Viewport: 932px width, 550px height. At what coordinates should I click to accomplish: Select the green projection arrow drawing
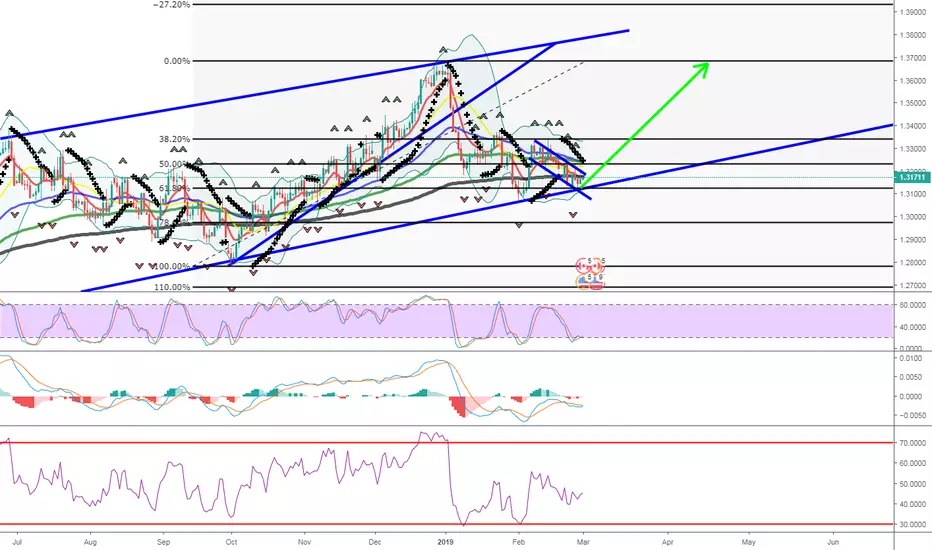[644, 125]
